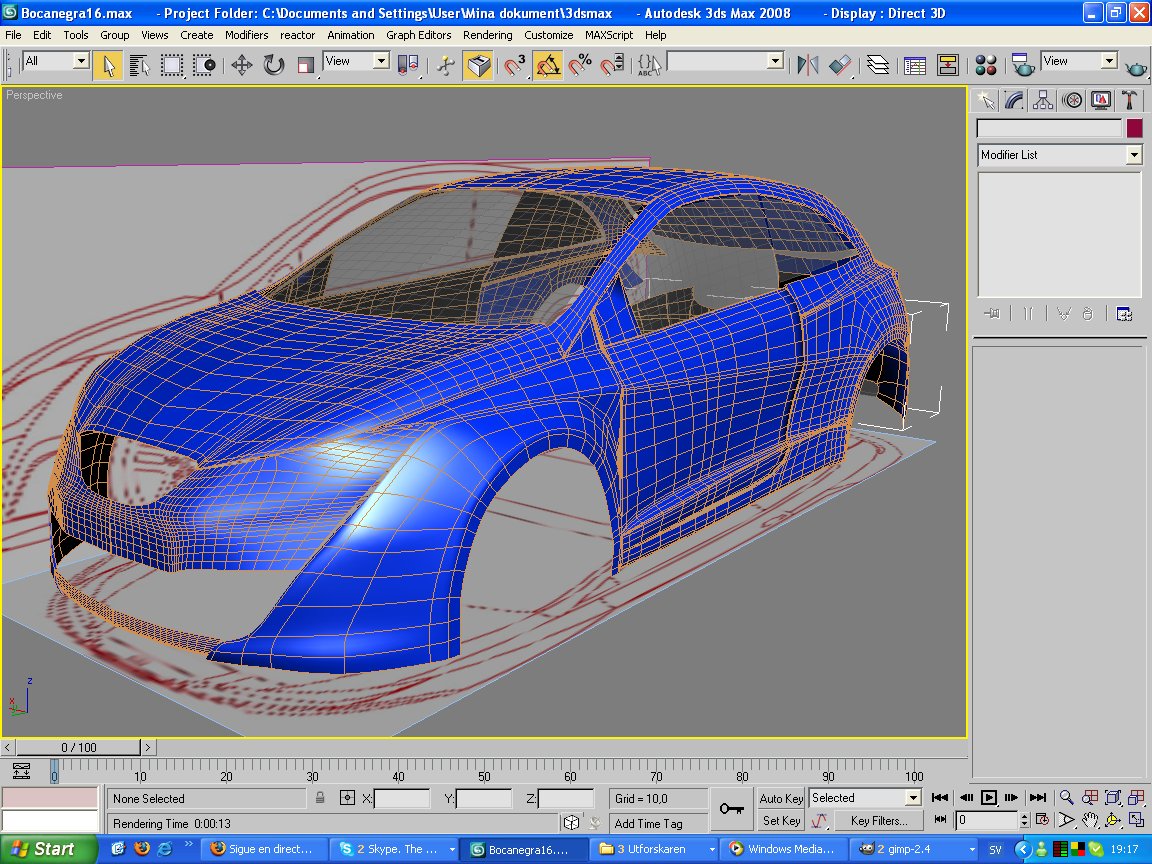This screenshot has height=864, width=1152.
Task: Click the Key Filters button
Action: pyautogui.click(x=879, y=821)
